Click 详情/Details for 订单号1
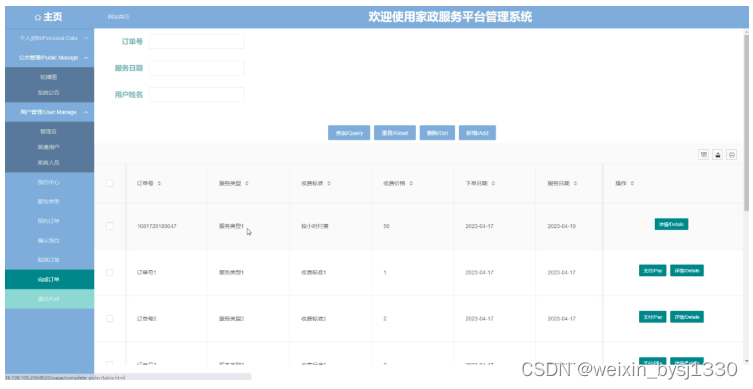753x389 pixels. [687, 271]
